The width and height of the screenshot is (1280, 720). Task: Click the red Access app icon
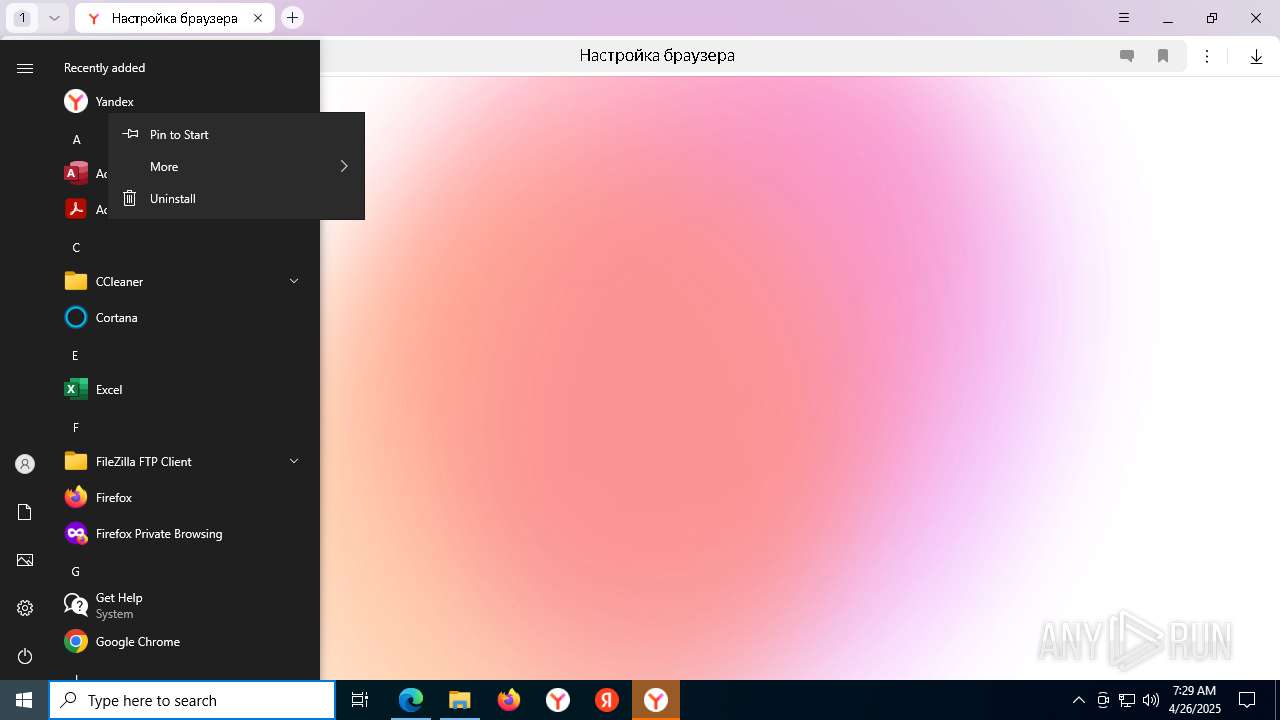[x=76, y=173]
